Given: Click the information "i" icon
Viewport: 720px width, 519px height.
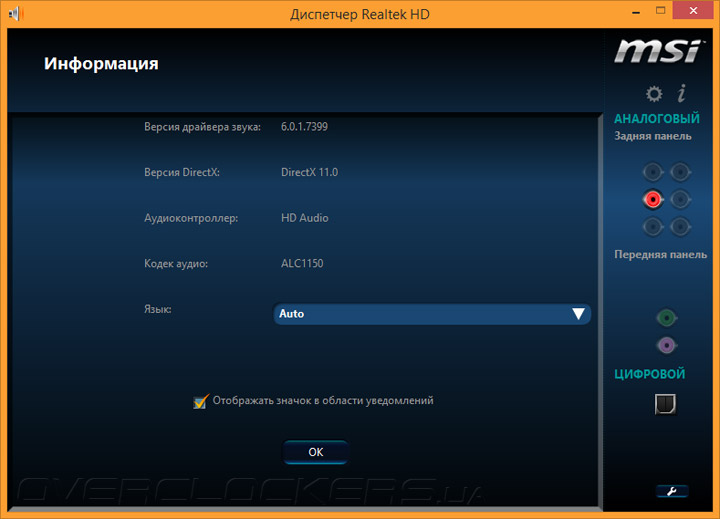Looking at the screenshot, I should (682, 93).
